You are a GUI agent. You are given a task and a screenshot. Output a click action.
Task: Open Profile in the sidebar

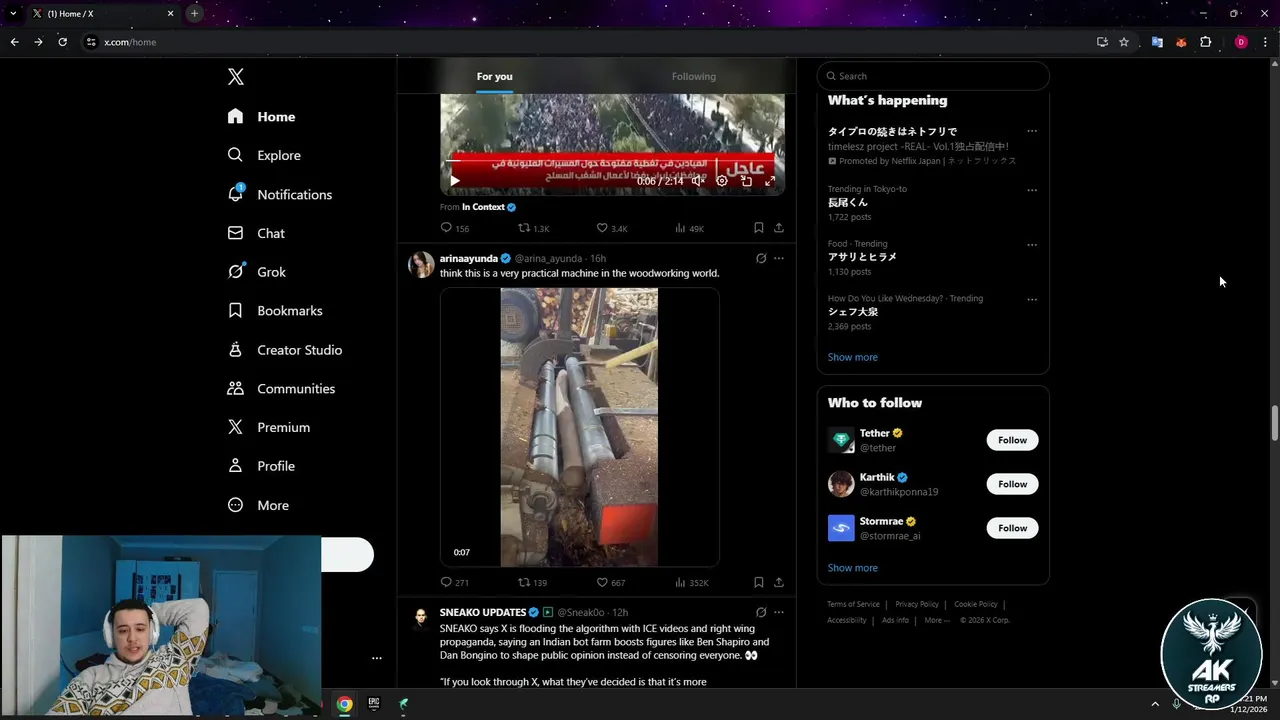261,466
